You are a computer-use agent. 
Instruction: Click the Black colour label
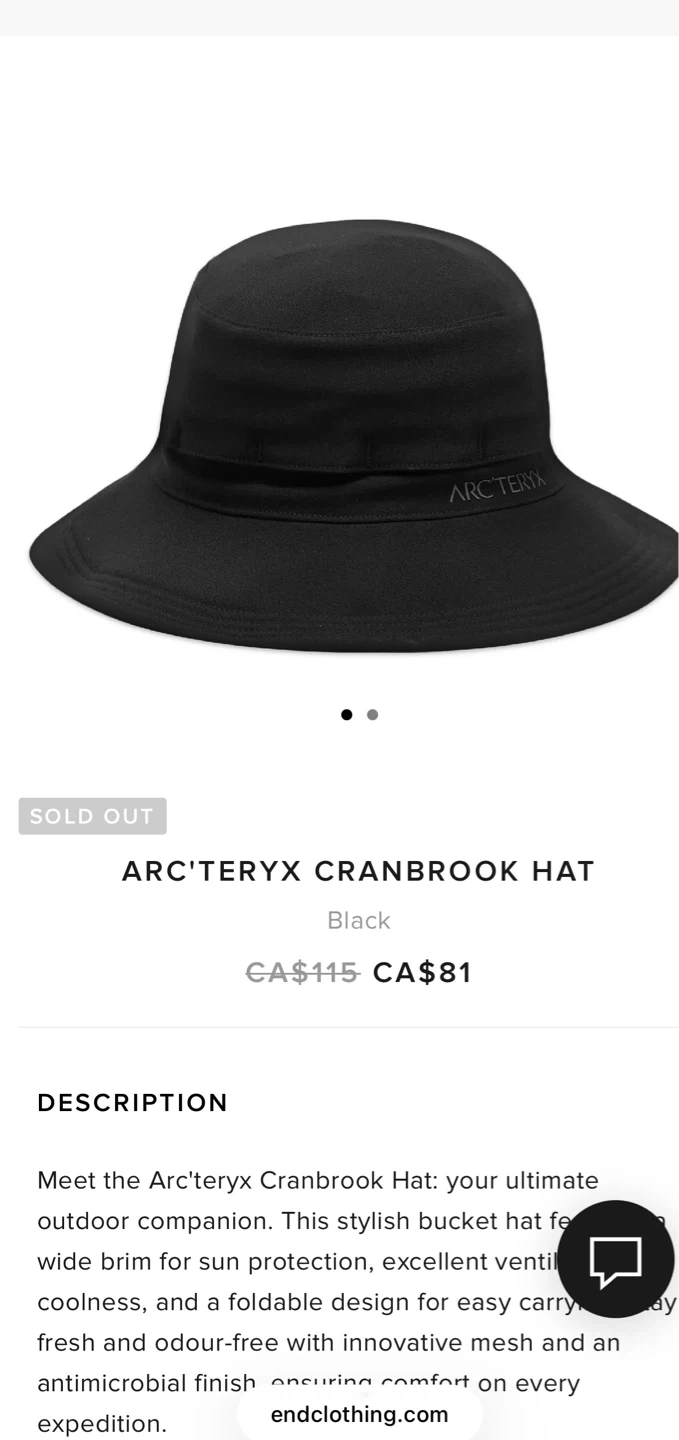358,920
